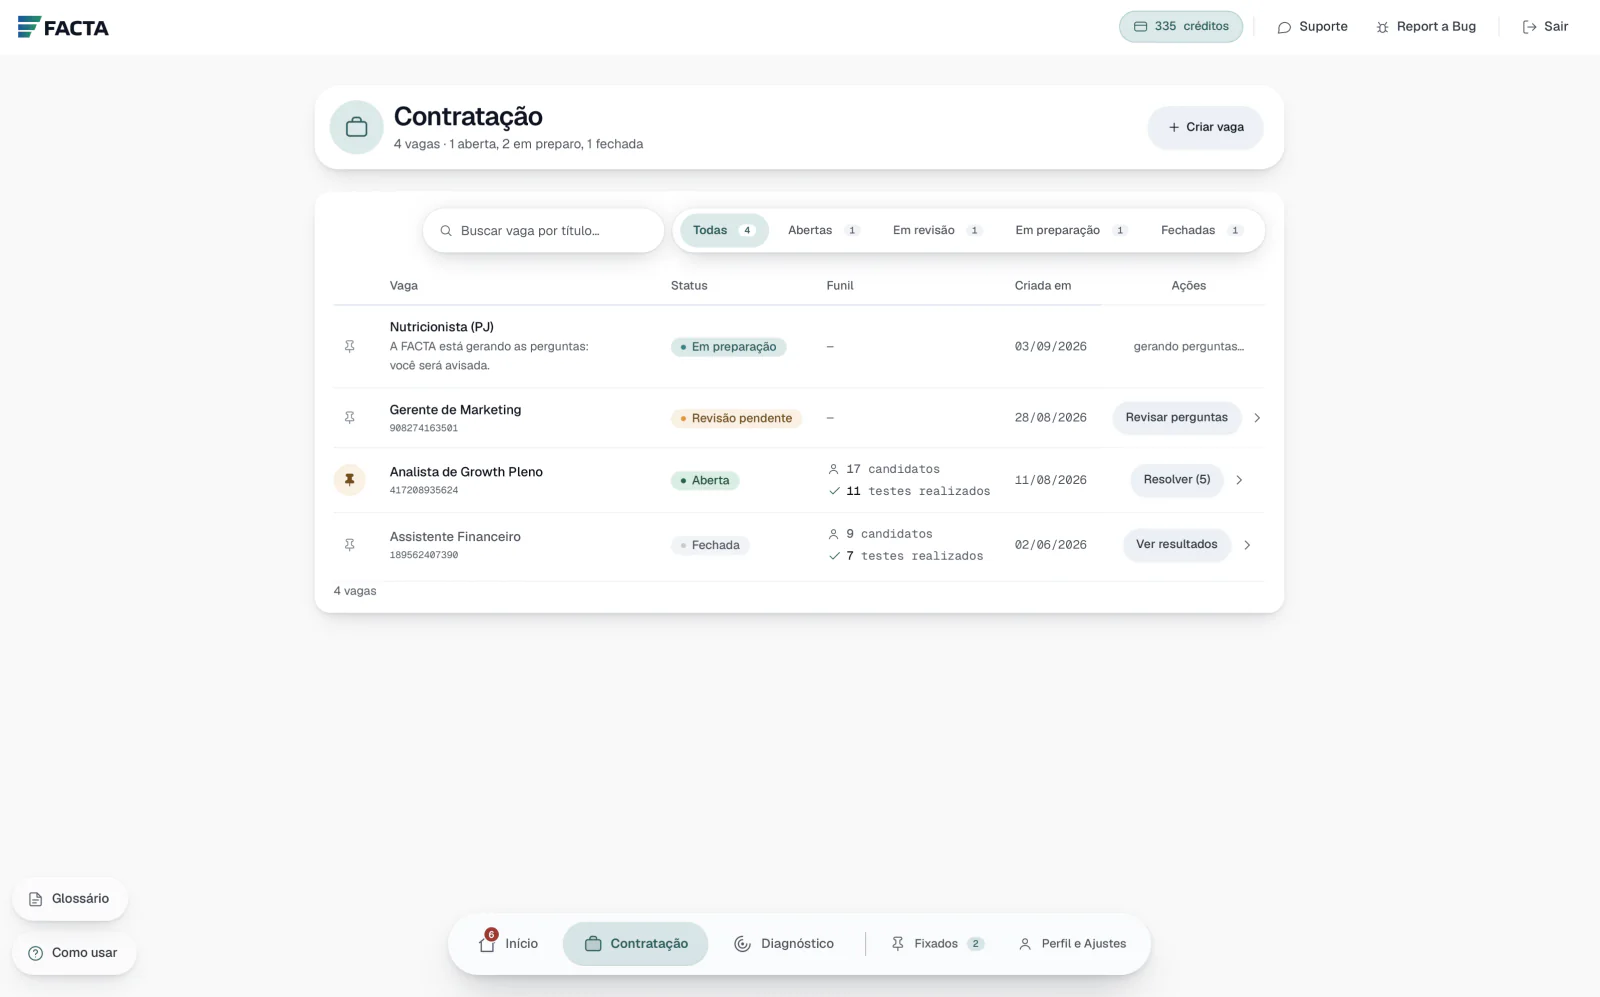Select Contratação in bottom nav
This screenshot has width=1600, height=997.
636,944
